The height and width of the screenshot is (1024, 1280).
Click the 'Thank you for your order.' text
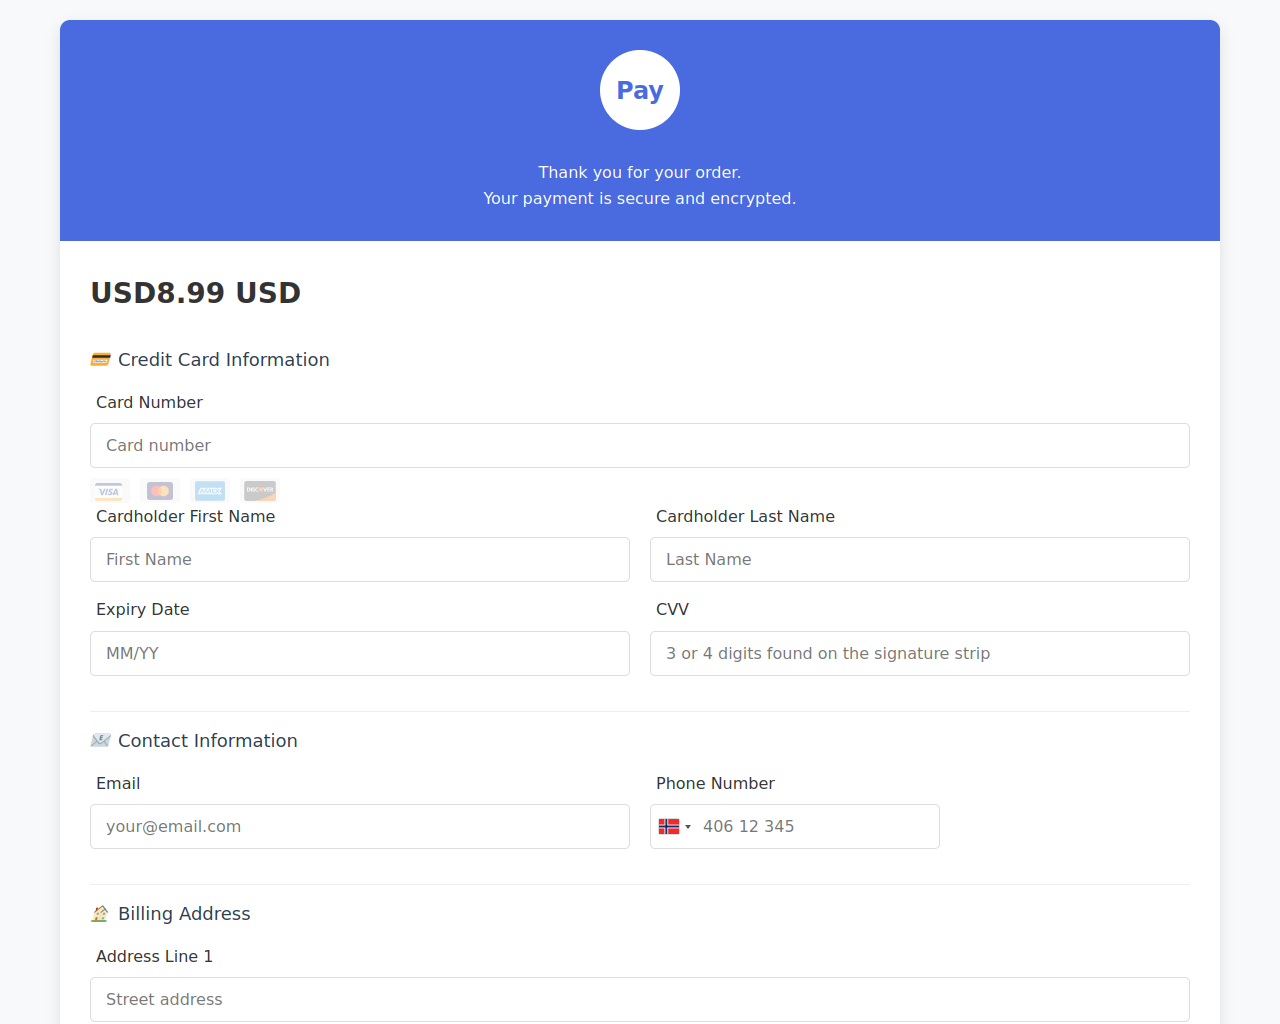tap(640, 172)
